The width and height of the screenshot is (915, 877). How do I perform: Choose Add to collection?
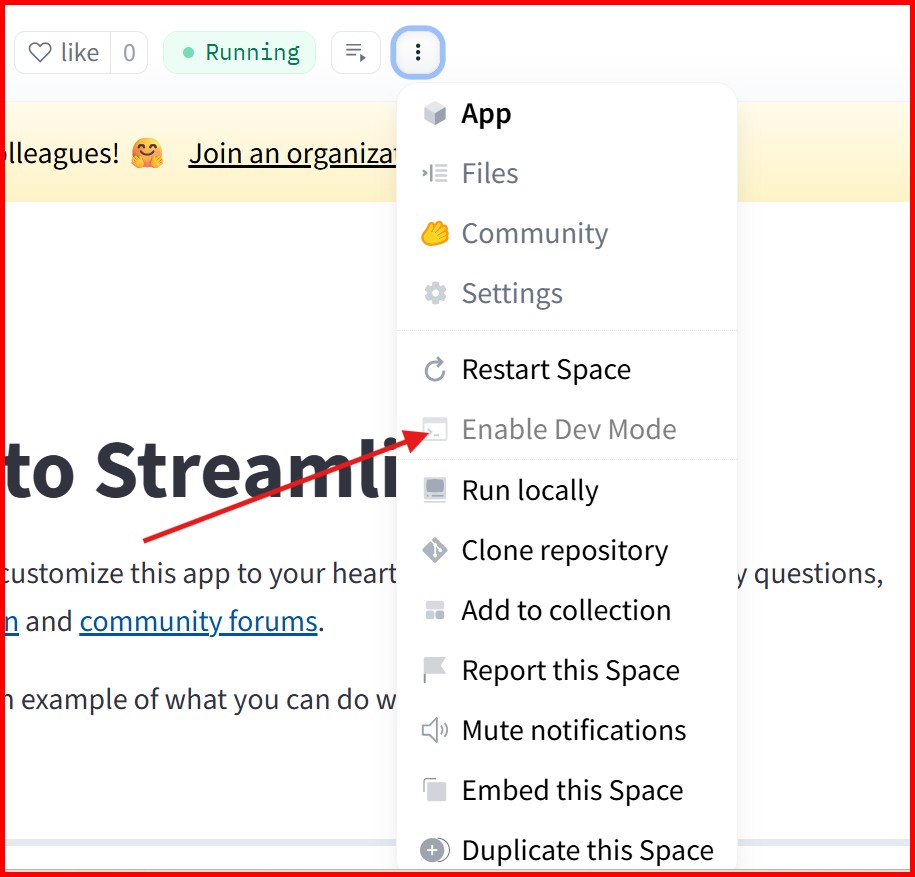tap(567, 610)
